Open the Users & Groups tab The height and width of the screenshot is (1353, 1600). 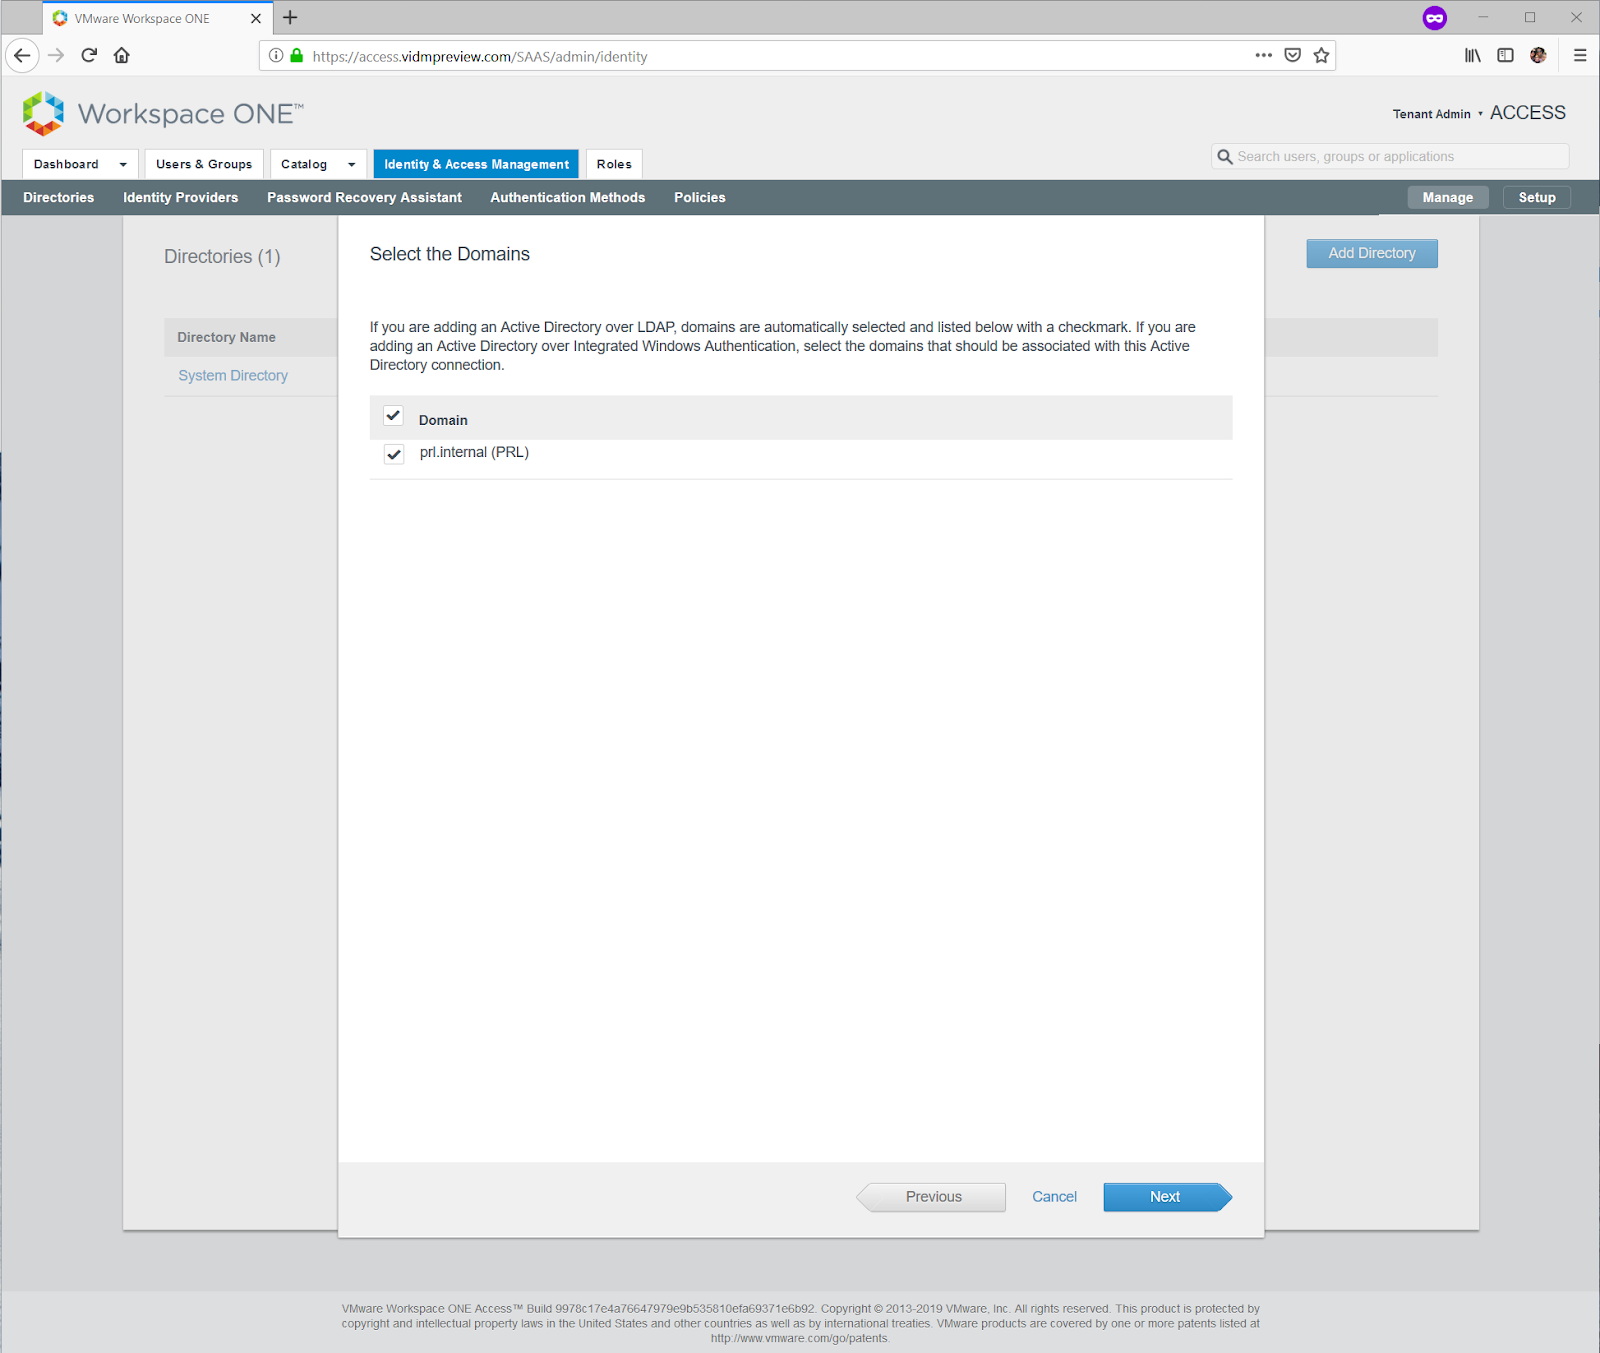[x=204, y=164]
